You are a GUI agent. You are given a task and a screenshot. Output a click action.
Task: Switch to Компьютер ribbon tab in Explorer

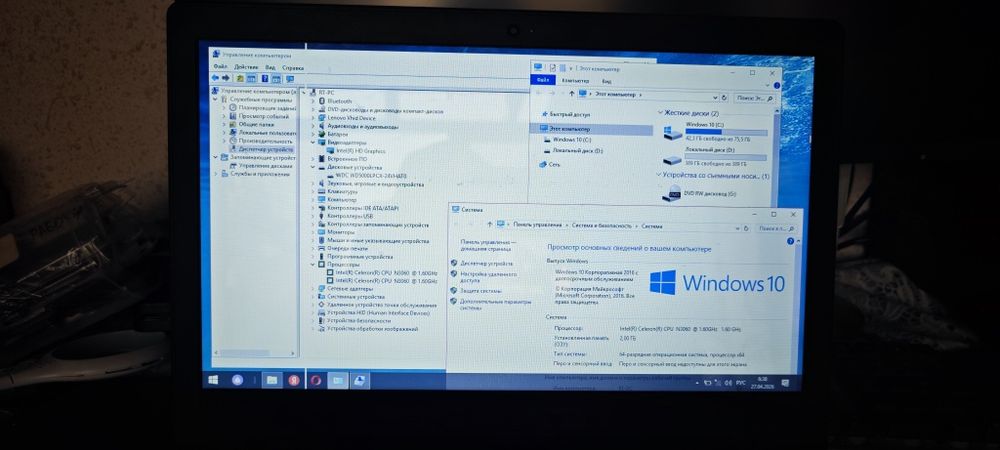point(575,81)
